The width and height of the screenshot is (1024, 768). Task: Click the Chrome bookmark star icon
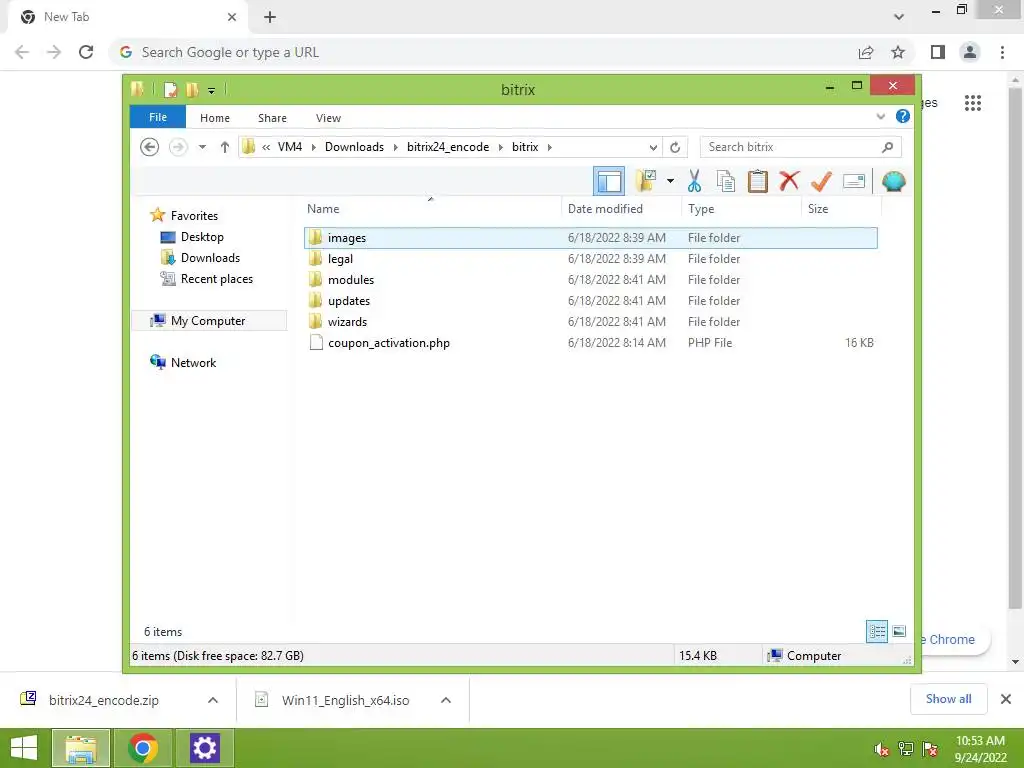click(898, 52)
